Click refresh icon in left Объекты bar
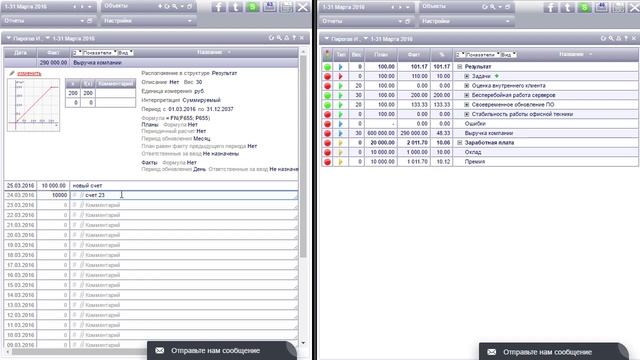Viewport: 640px width, 360px height. (167, 7)
